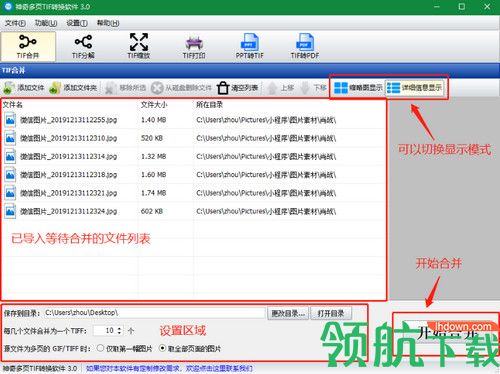Click directory path of the 1.40 MB file
The image size is (500, 374).
pyautogui.click(x=266, y=120)
